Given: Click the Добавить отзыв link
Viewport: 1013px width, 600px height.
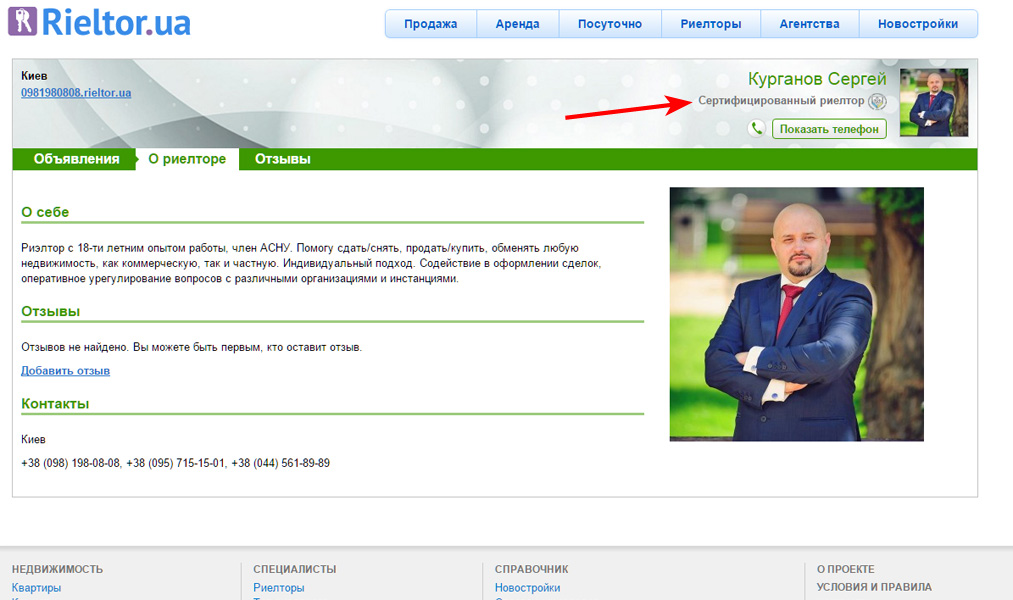Looking at the screenshot, I should click(65, 371).
